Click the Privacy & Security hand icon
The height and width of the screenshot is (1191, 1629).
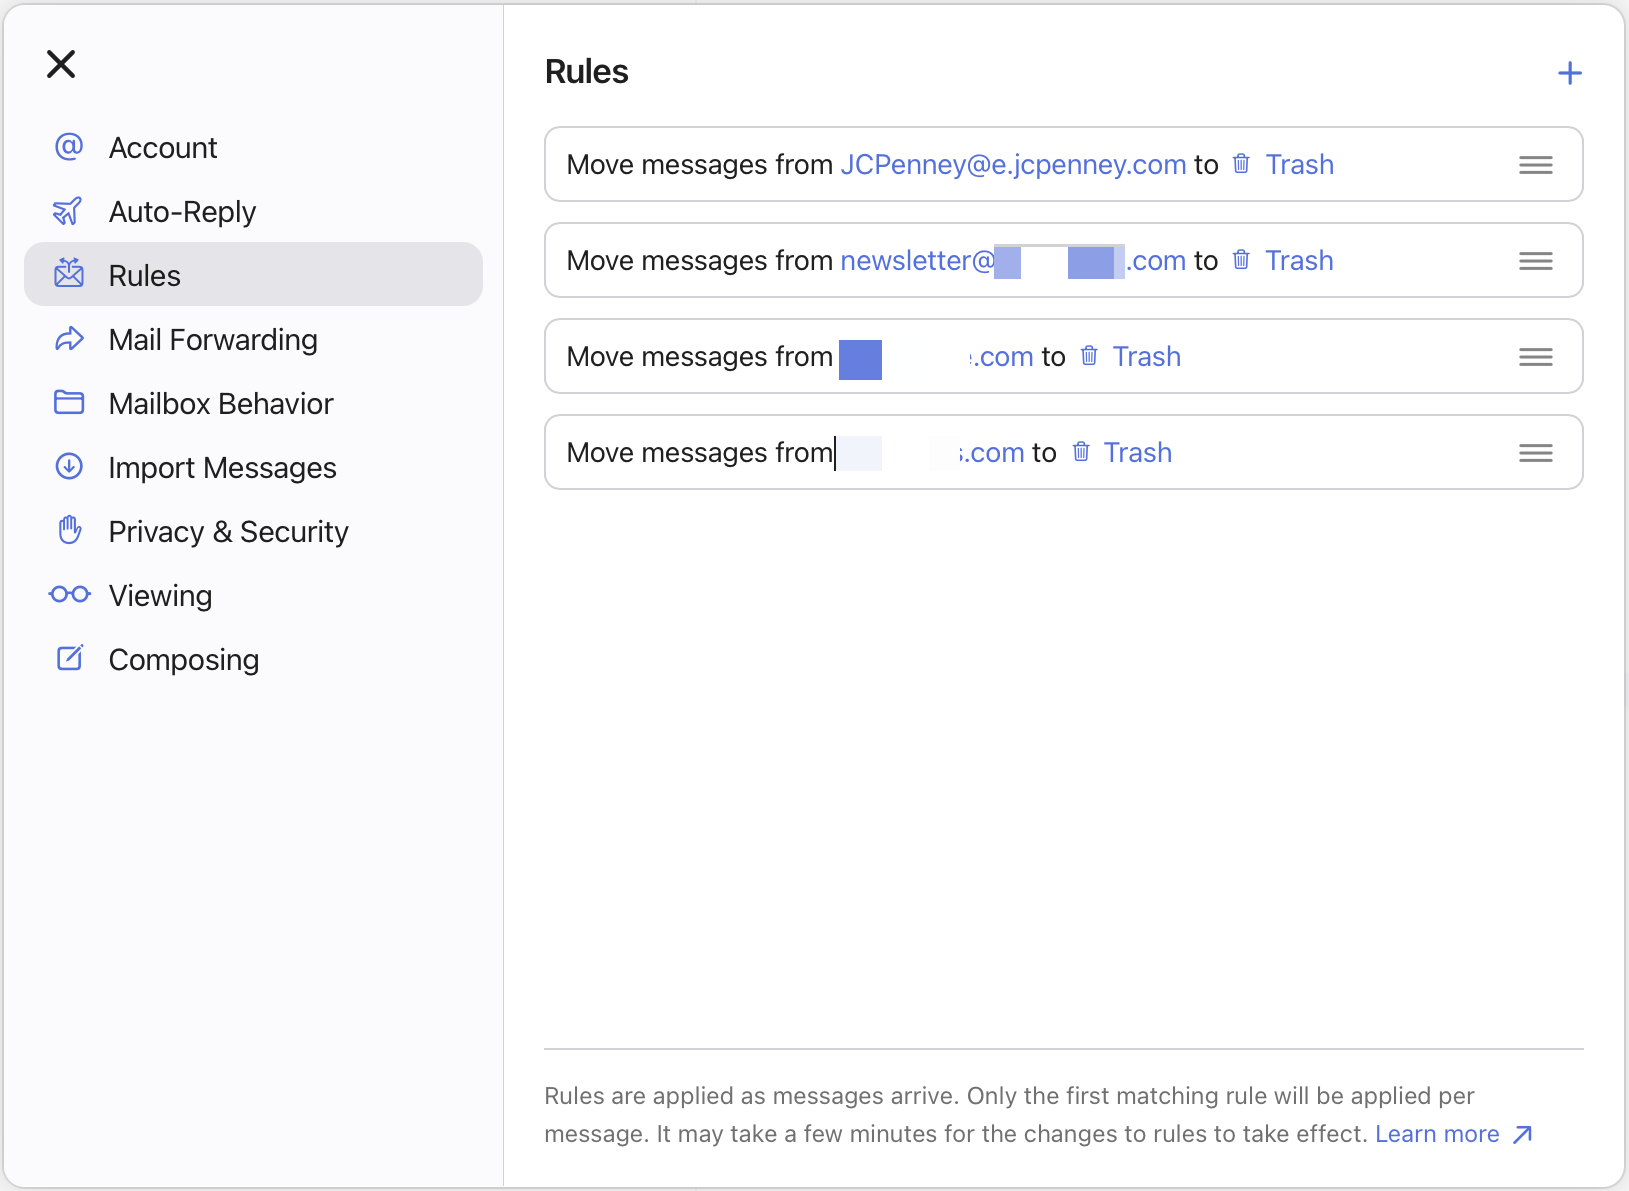69,530
